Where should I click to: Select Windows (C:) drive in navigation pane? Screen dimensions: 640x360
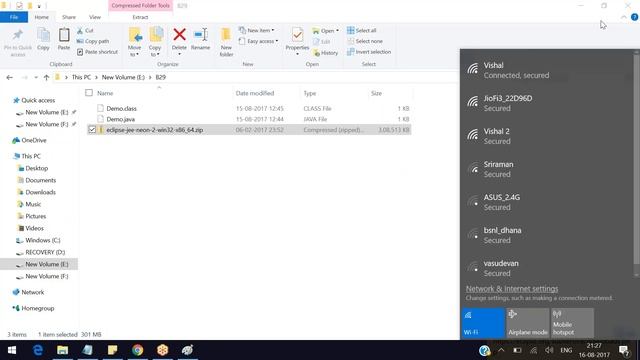tap(42, 240)
